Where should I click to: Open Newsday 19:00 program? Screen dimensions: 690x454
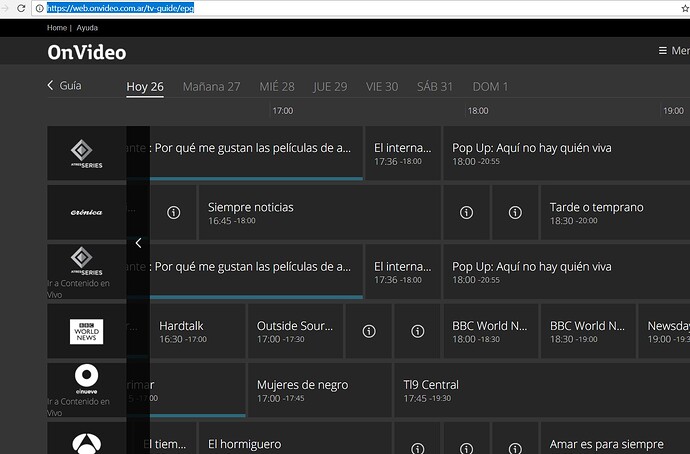click(664, 331)
